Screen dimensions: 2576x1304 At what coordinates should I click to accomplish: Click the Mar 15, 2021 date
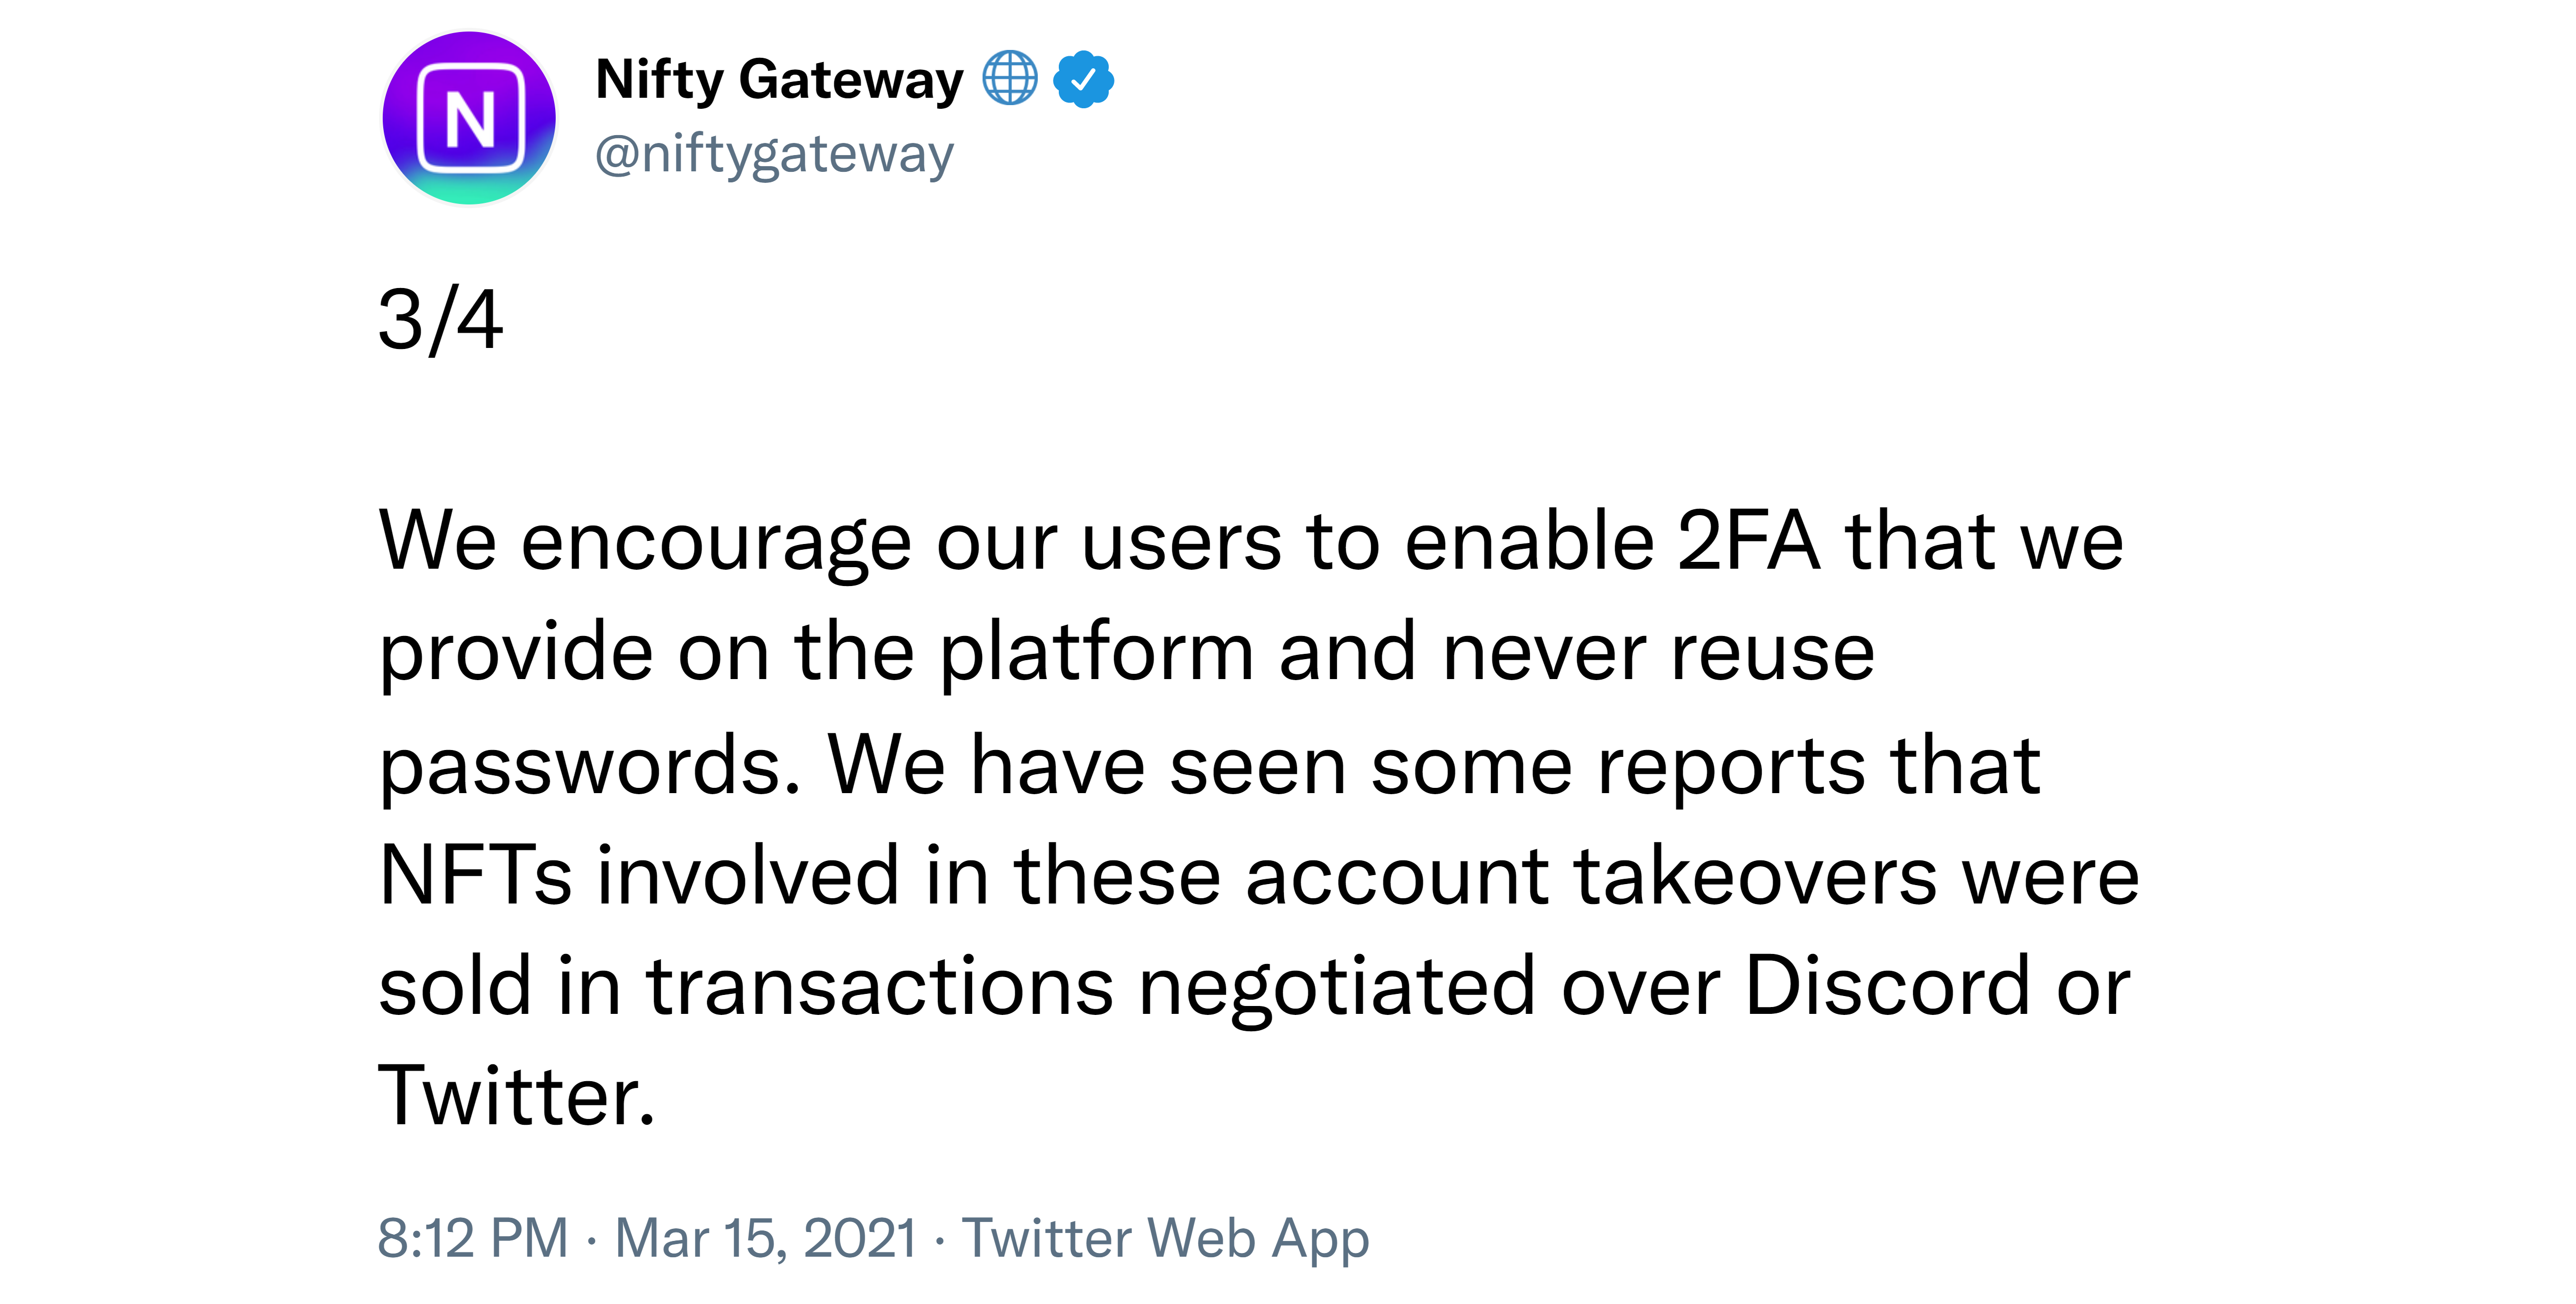click(x=766, y=1238)
